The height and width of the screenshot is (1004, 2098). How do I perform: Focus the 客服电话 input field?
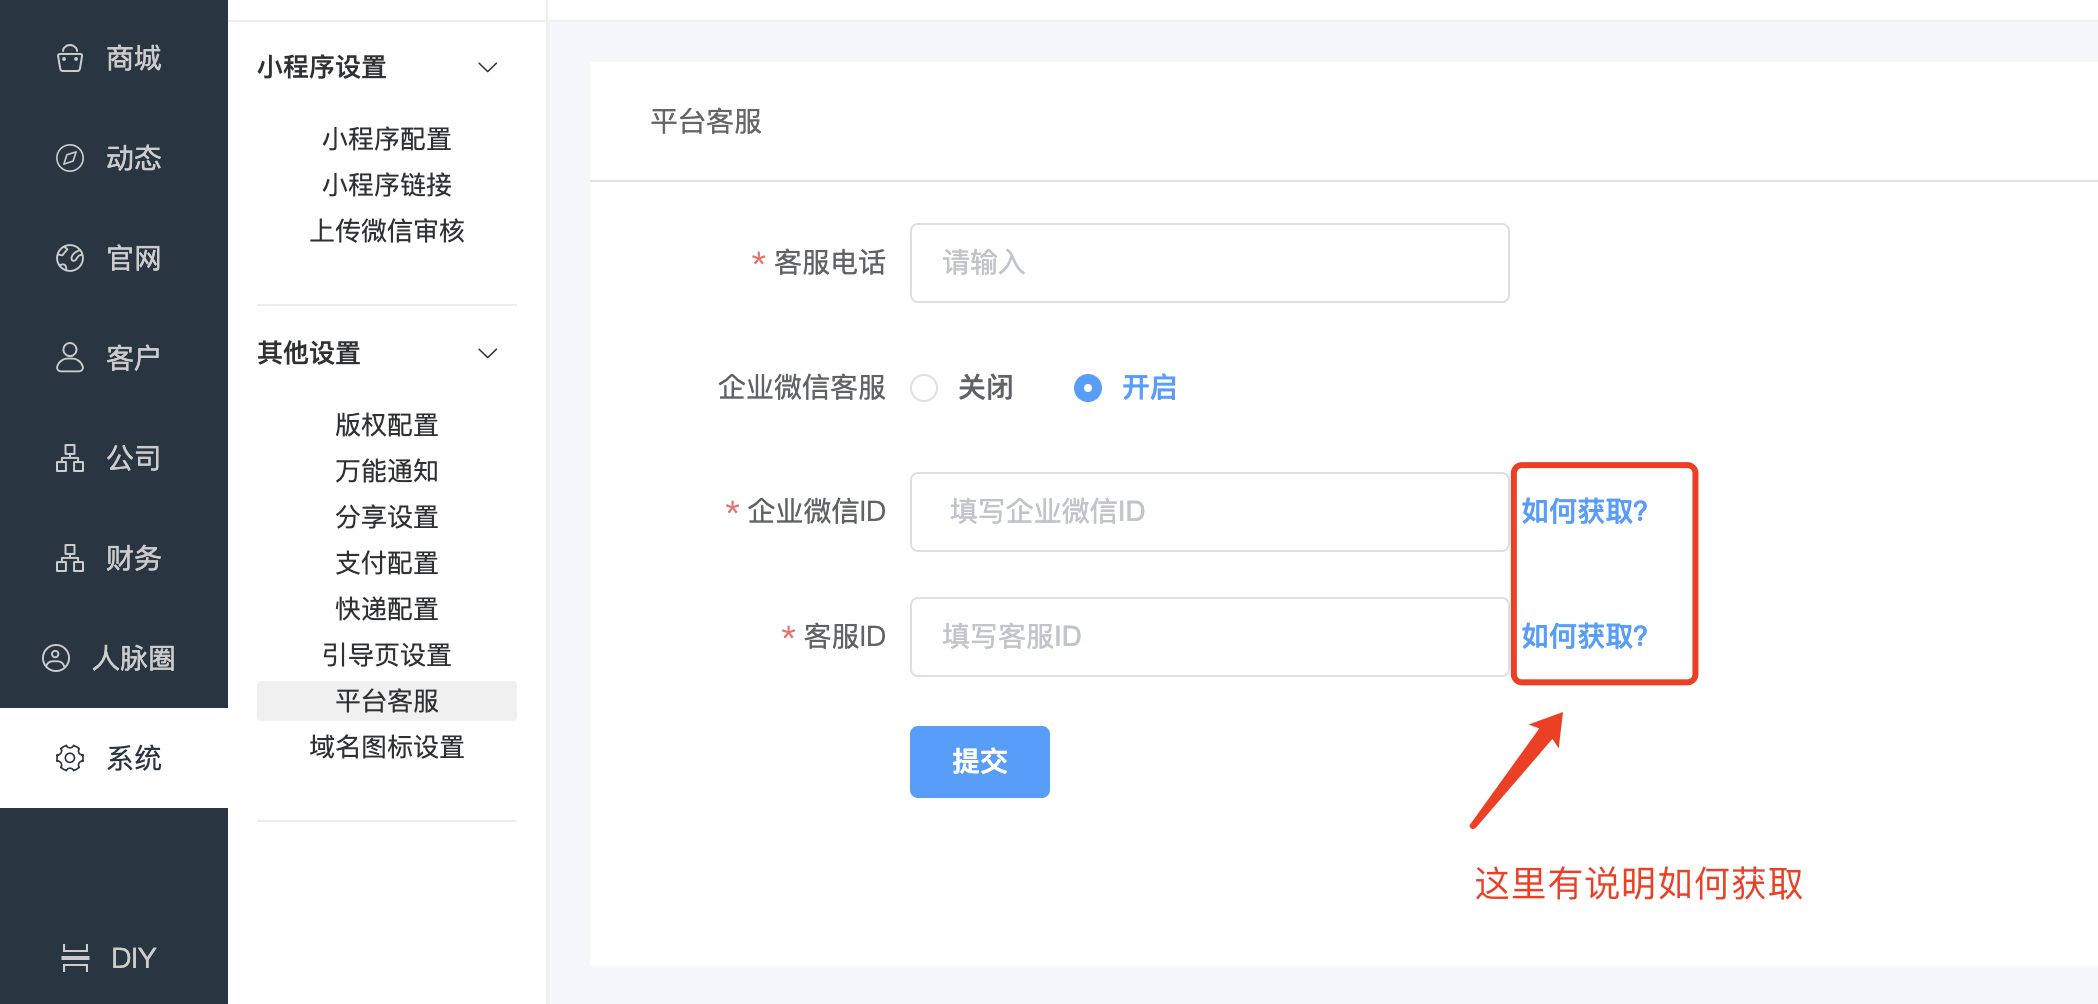tap(1209, 263)
